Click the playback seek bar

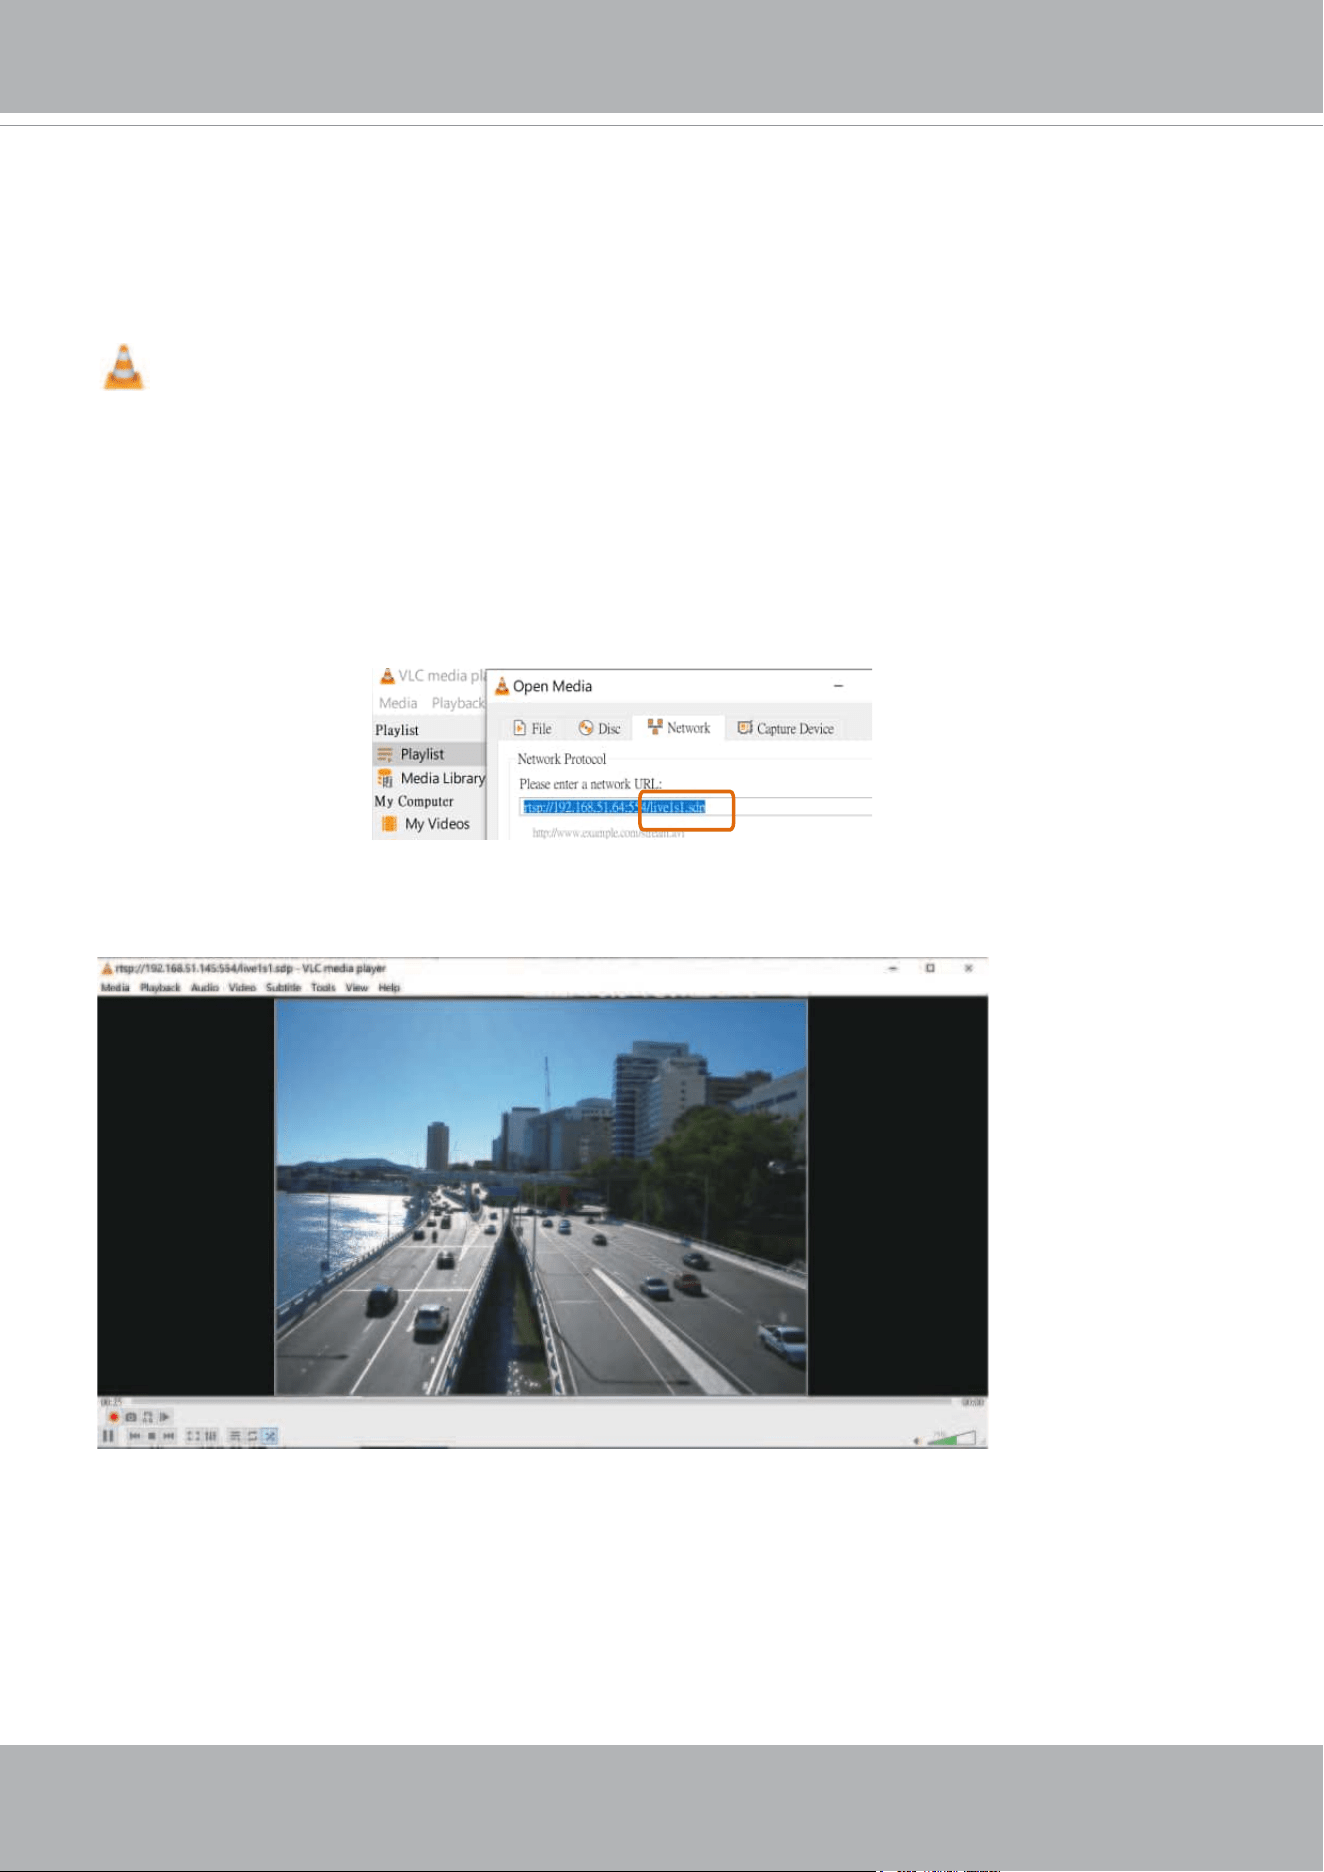(543, 1402)
